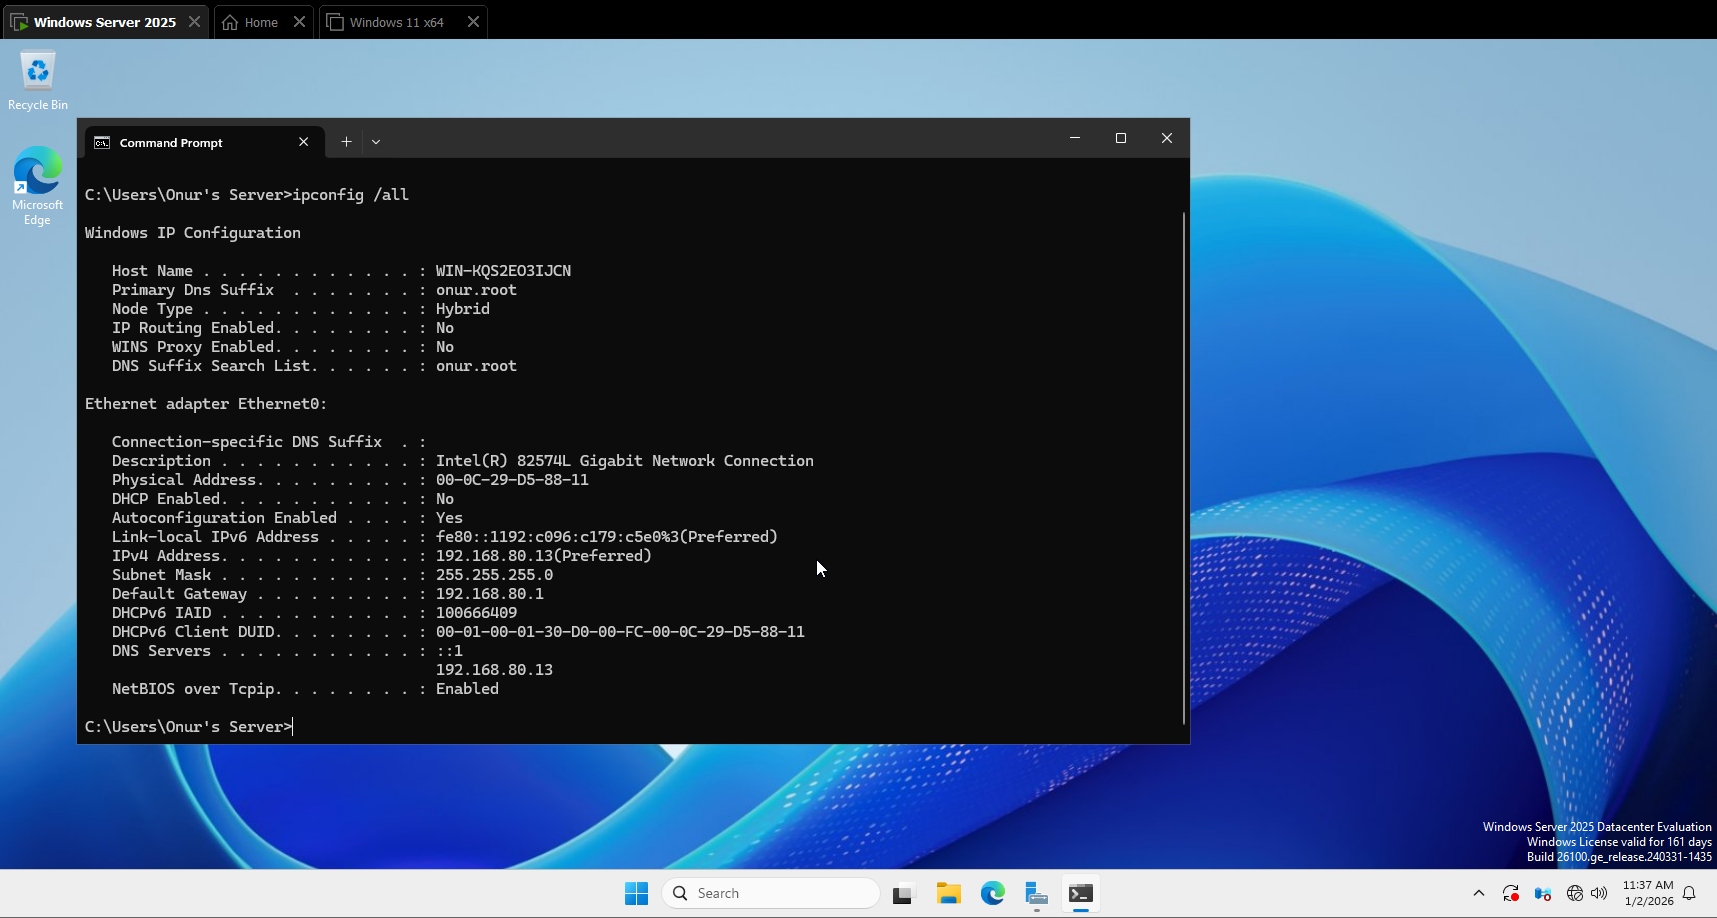Switch to the Home tab

[260, 22]
